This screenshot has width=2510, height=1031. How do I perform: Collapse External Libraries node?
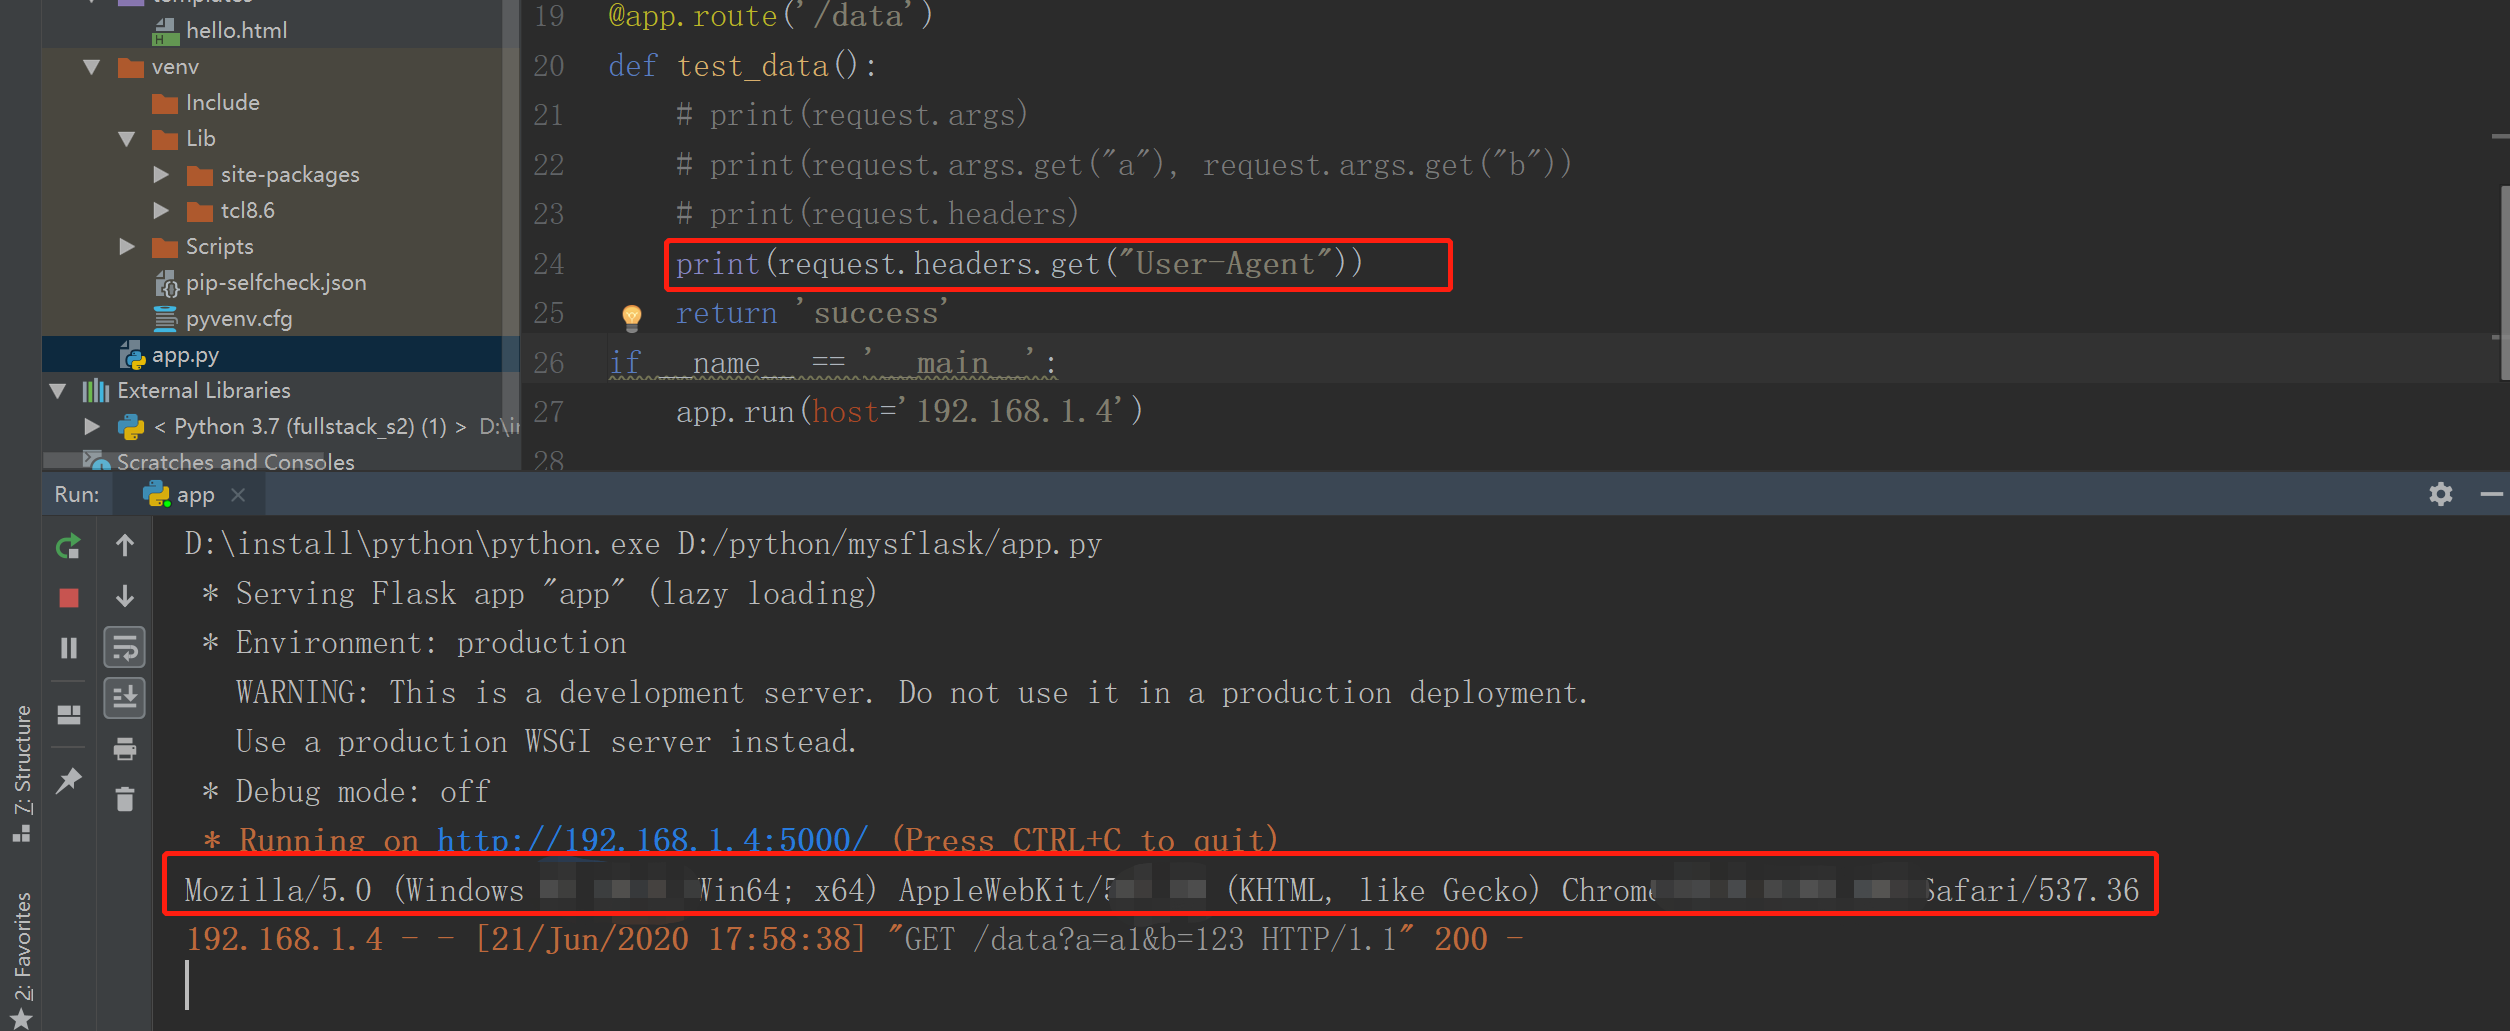[x=58, y=391]
